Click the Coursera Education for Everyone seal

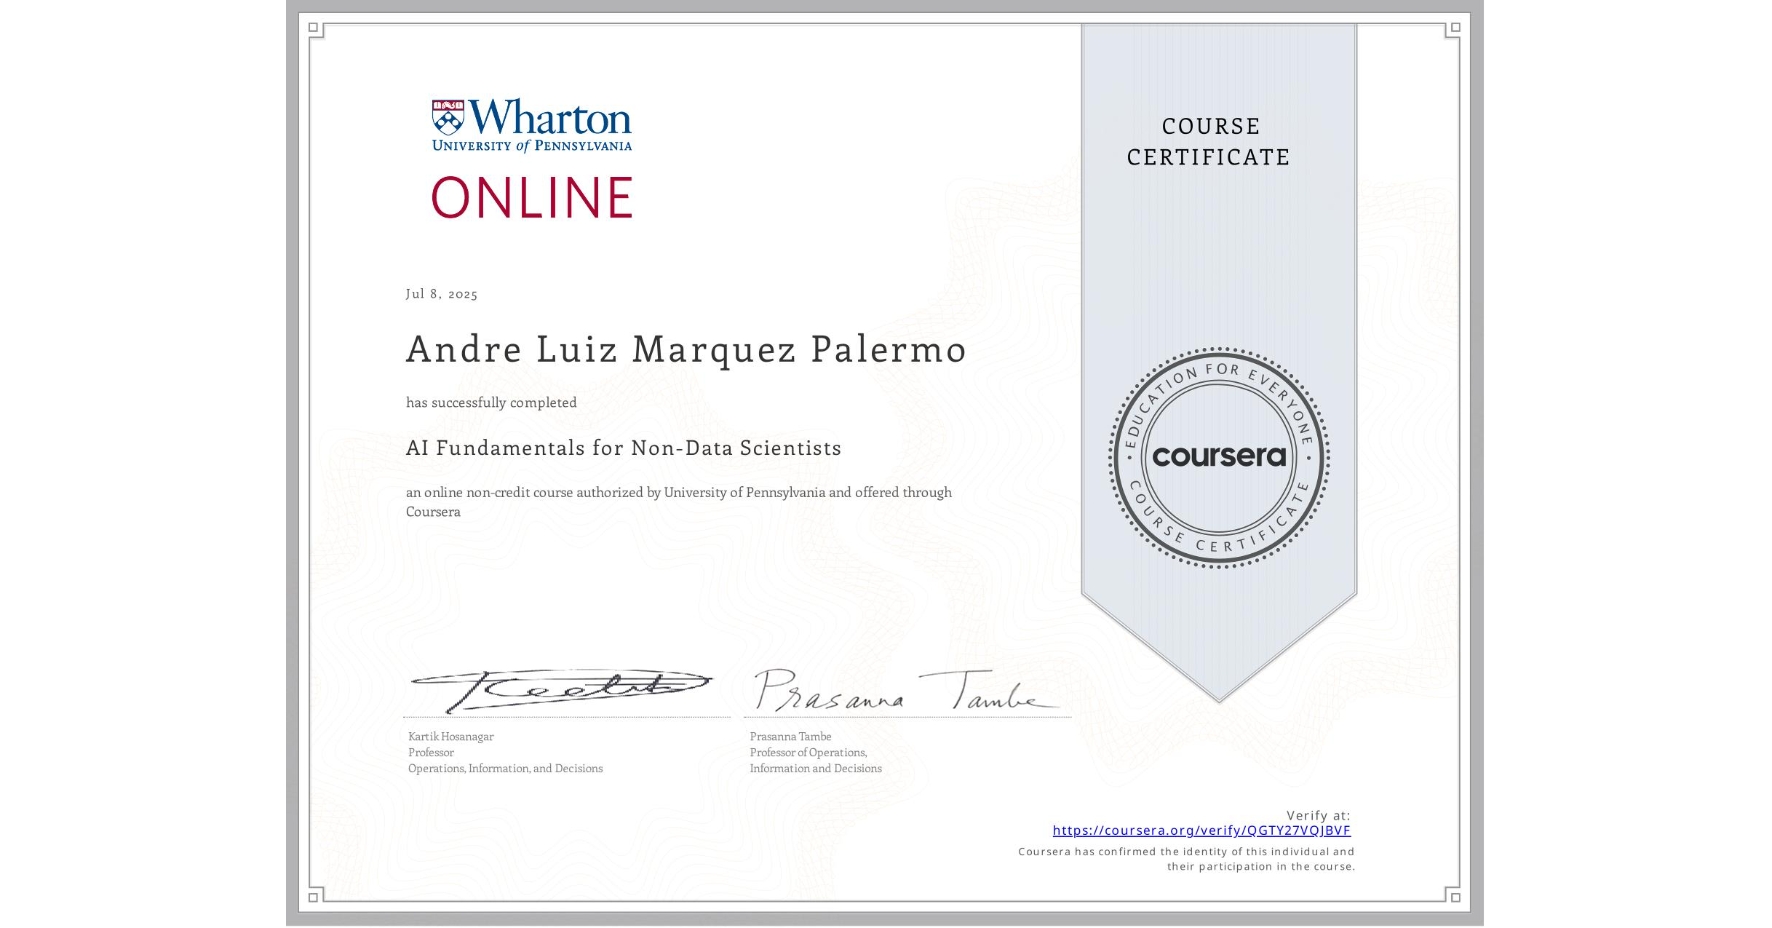tap(1218, 457)
